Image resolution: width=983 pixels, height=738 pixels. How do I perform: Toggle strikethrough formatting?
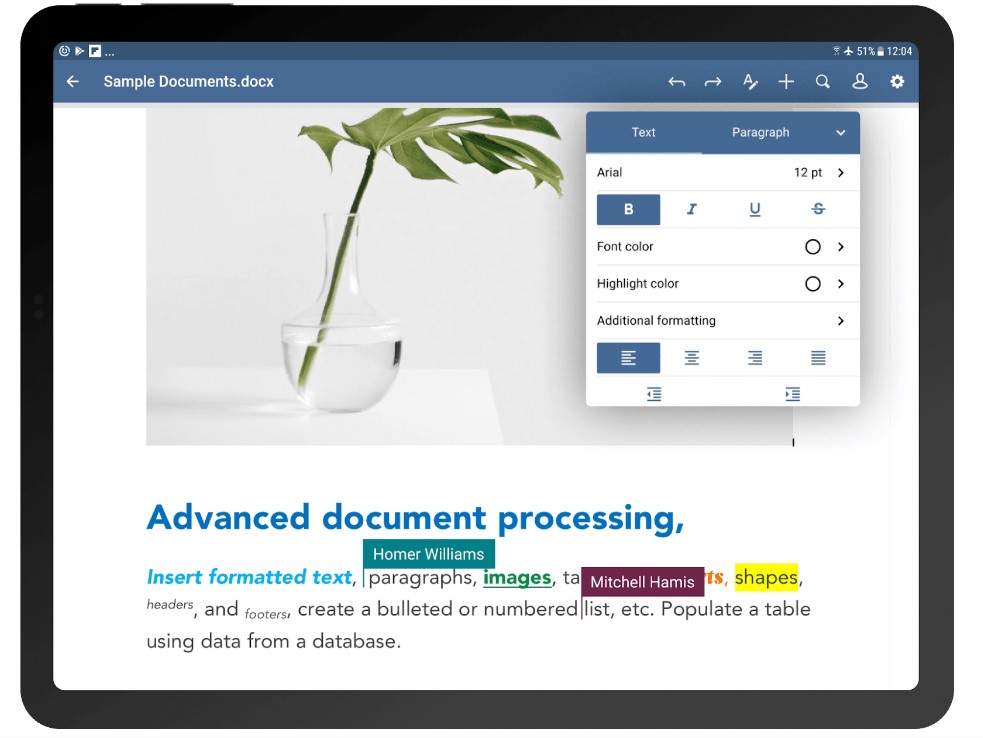(817, 209)
